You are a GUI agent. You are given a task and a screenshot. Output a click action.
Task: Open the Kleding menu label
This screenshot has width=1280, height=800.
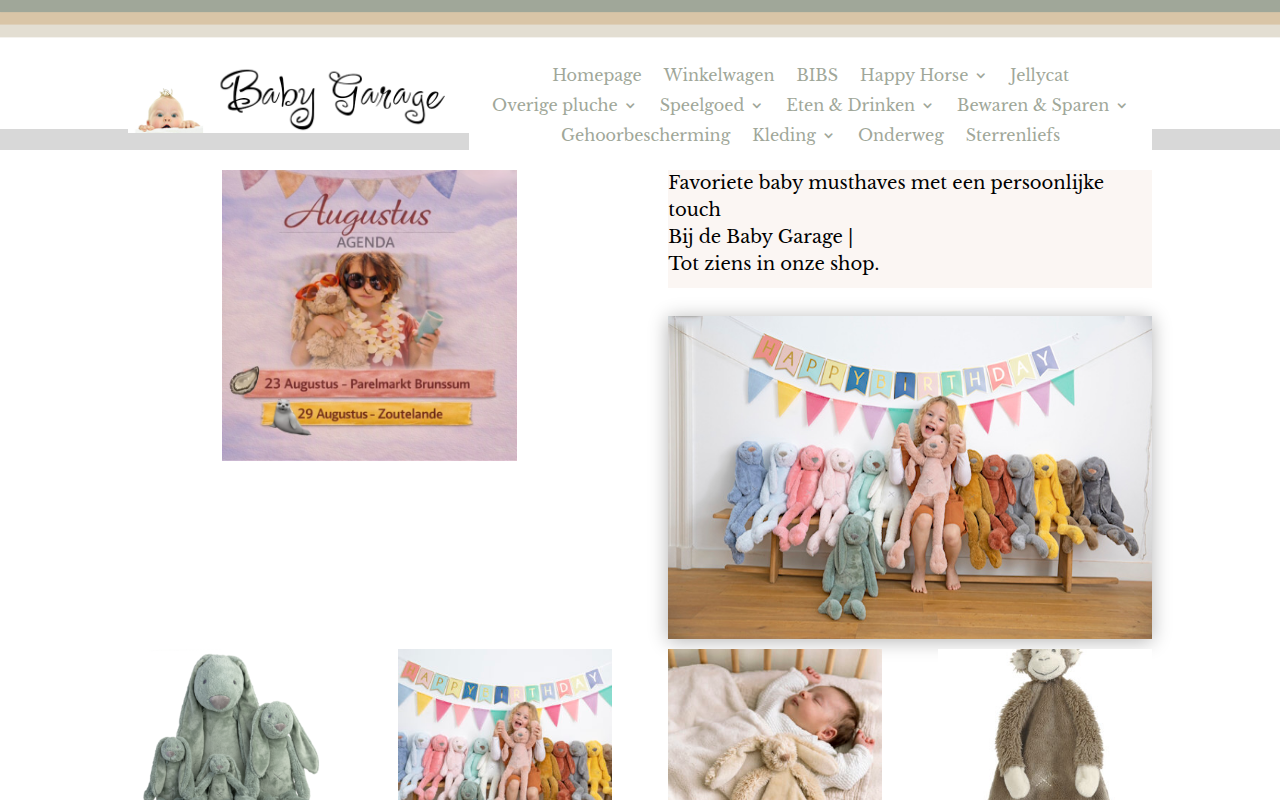tap(785, 135)
